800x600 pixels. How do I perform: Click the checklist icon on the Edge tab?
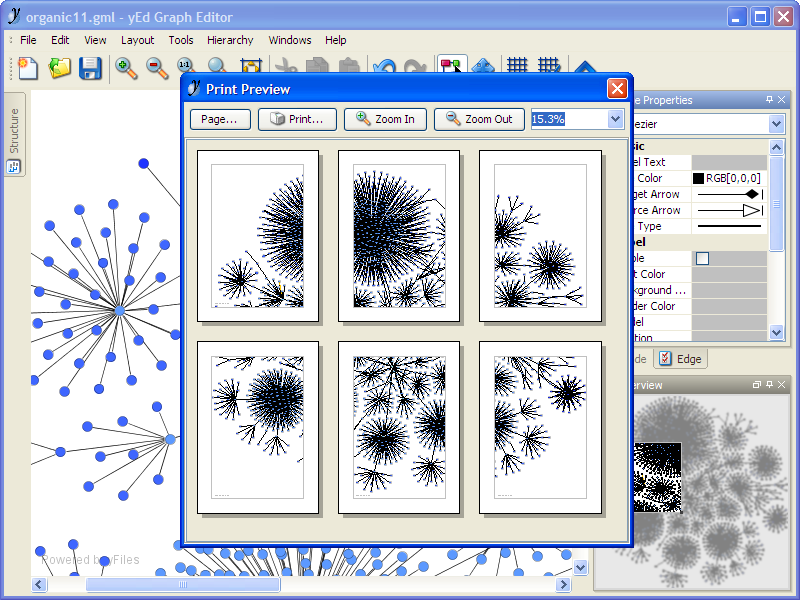[665, 359]
